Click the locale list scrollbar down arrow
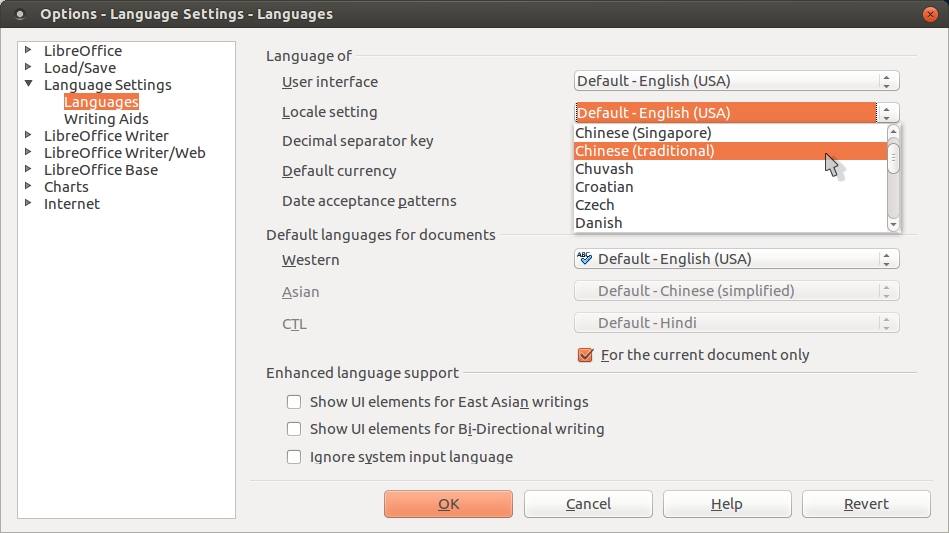This screenshot has width=949, height=533. point(894,224)
